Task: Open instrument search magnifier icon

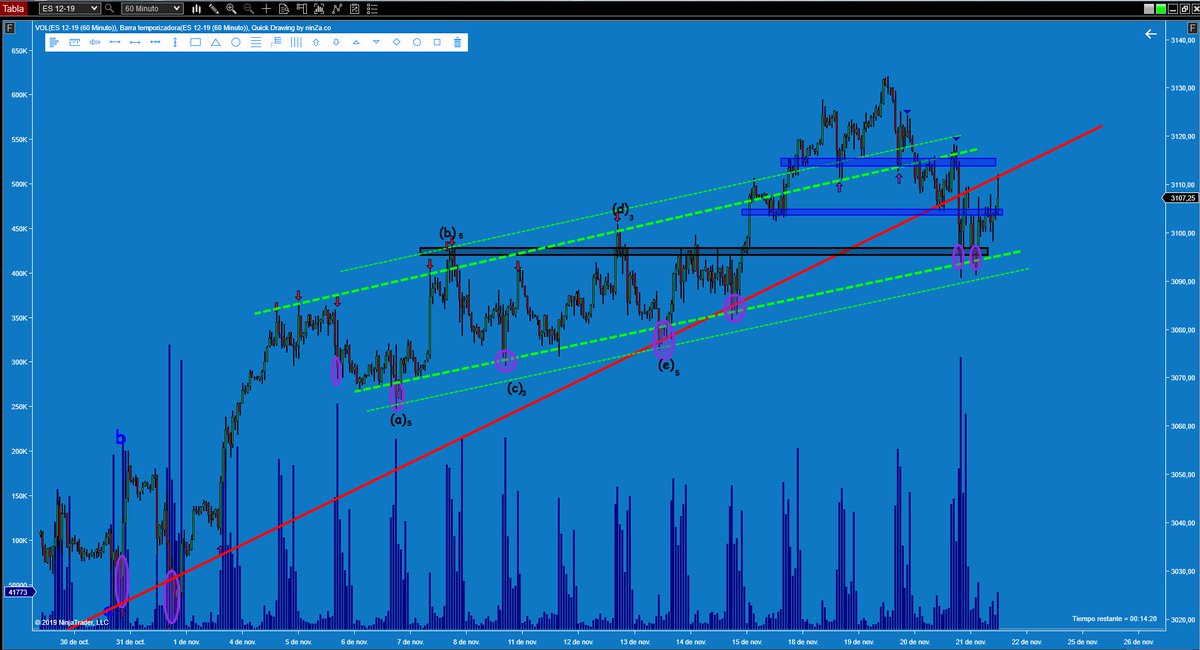Action: [x=110, y=8]
